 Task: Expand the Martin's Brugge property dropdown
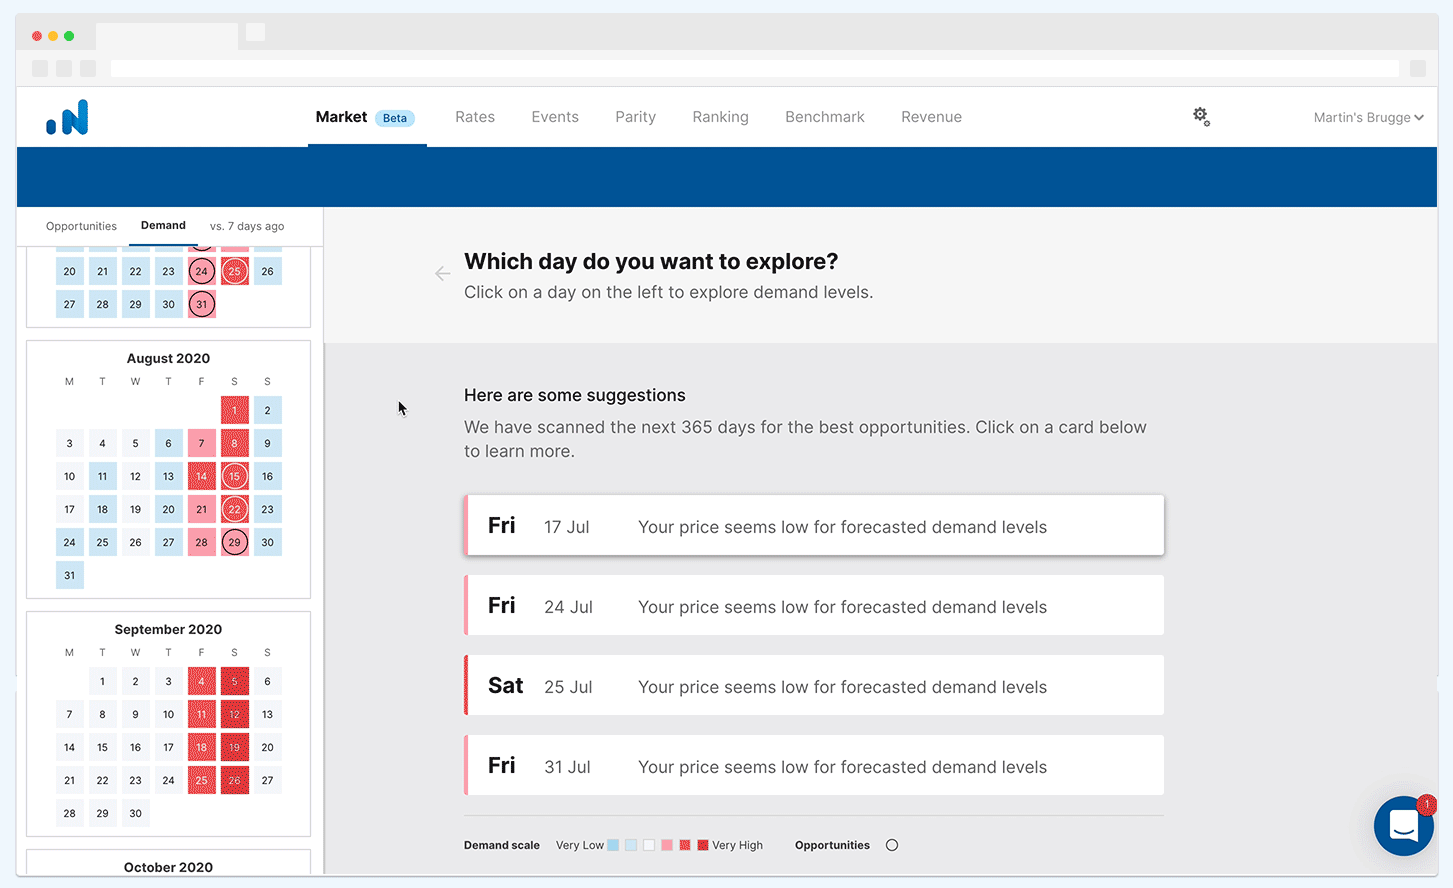(x=1367, y=118)
